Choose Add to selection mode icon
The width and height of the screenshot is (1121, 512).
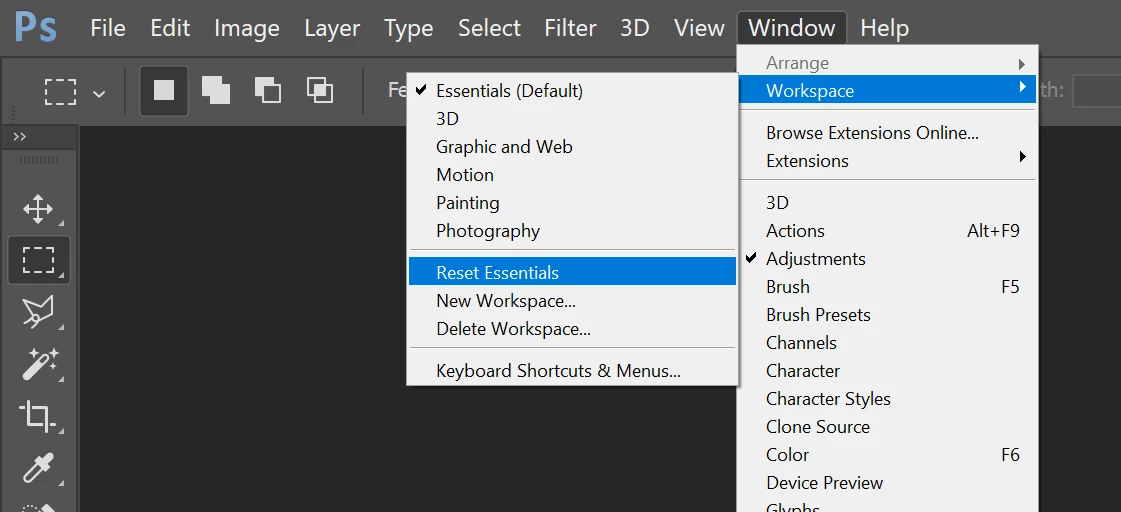[215, 91]
